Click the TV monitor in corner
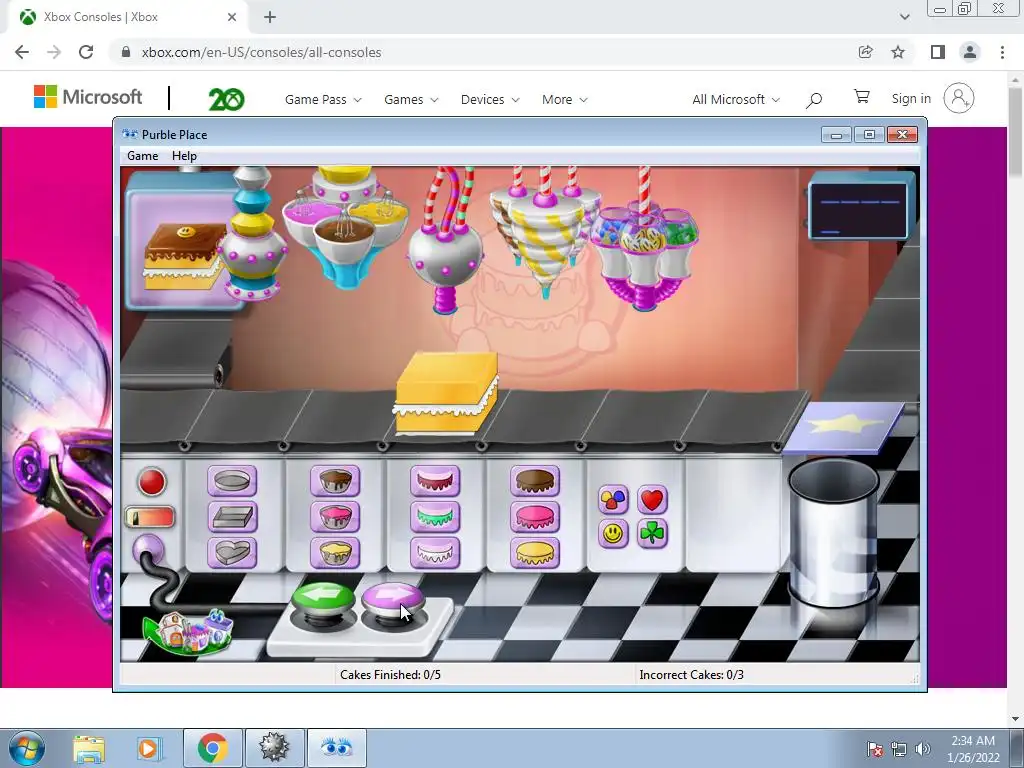 pyautogui.click(x=859, y=208)
